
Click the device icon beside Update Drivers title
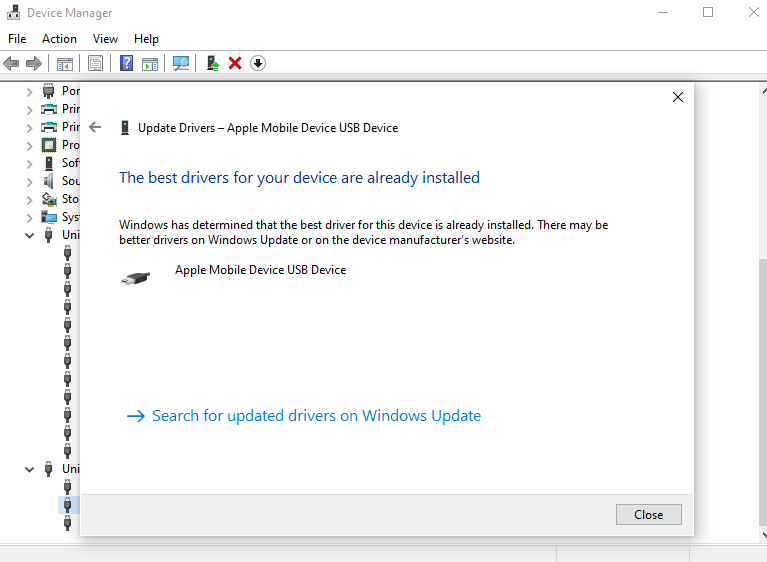point(125,128)
